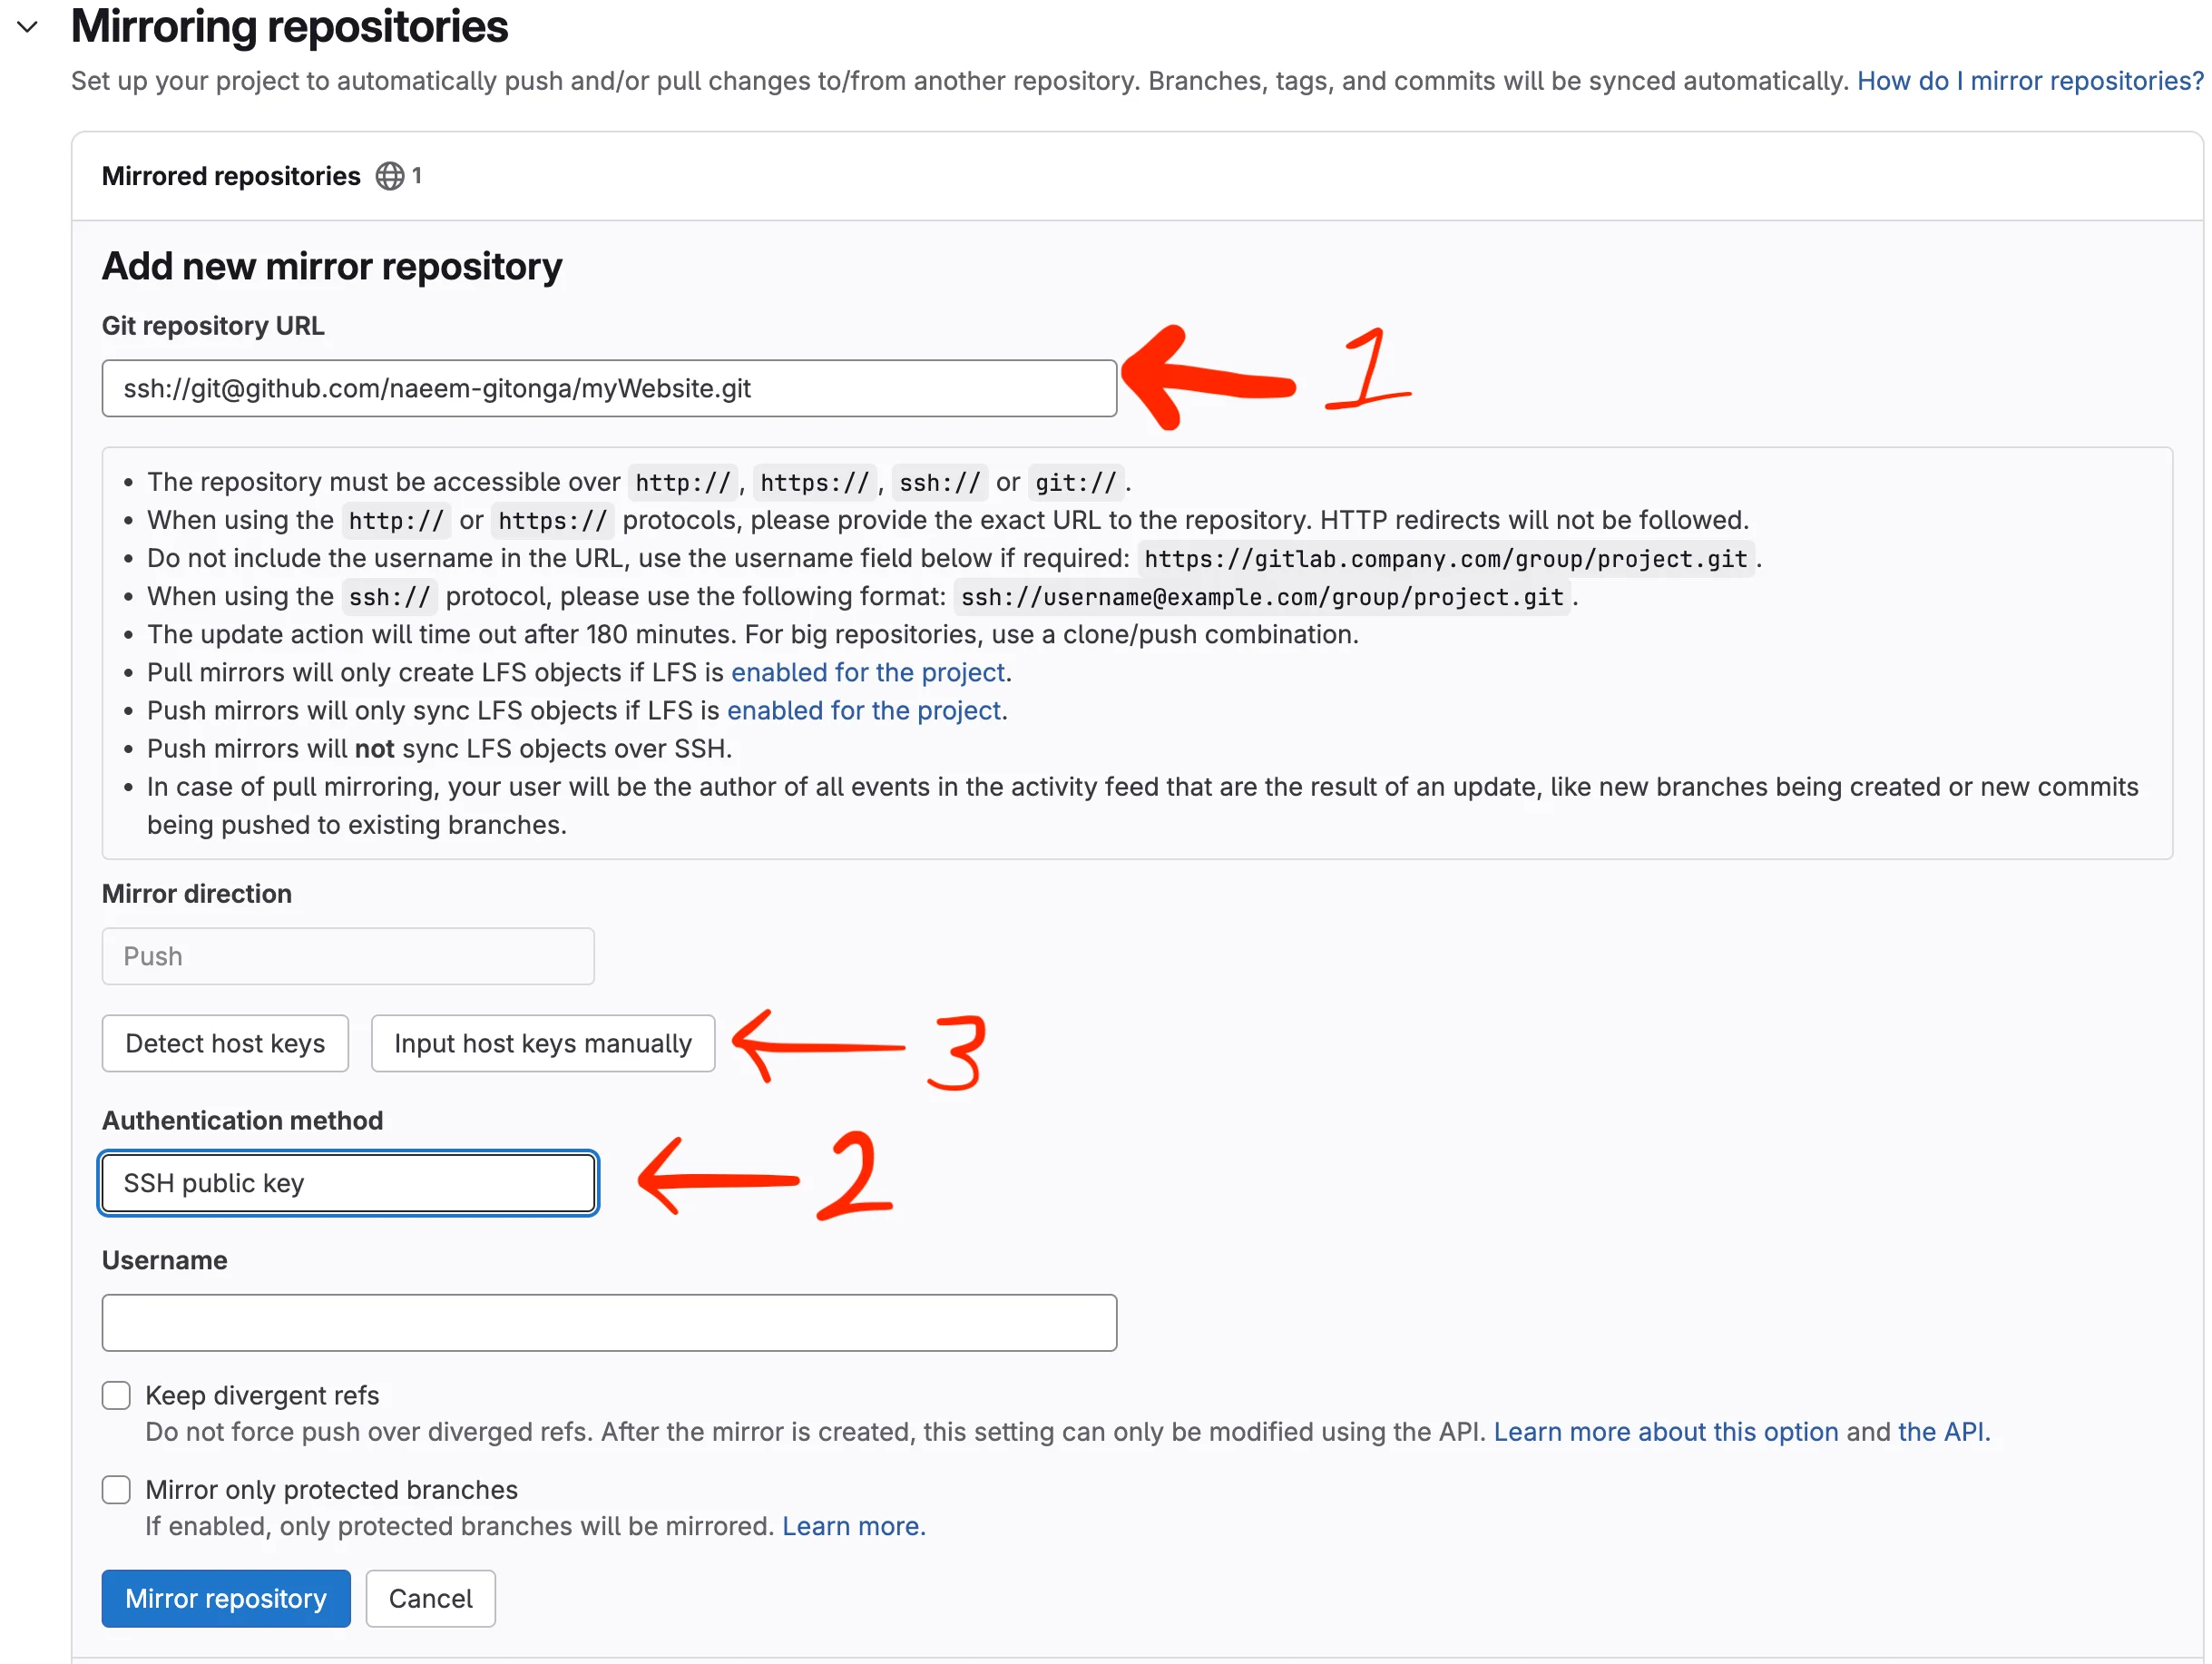Click the Mirror repository button
The width and height of the screenshot is (2212, 1664).
pos(226,1598)
